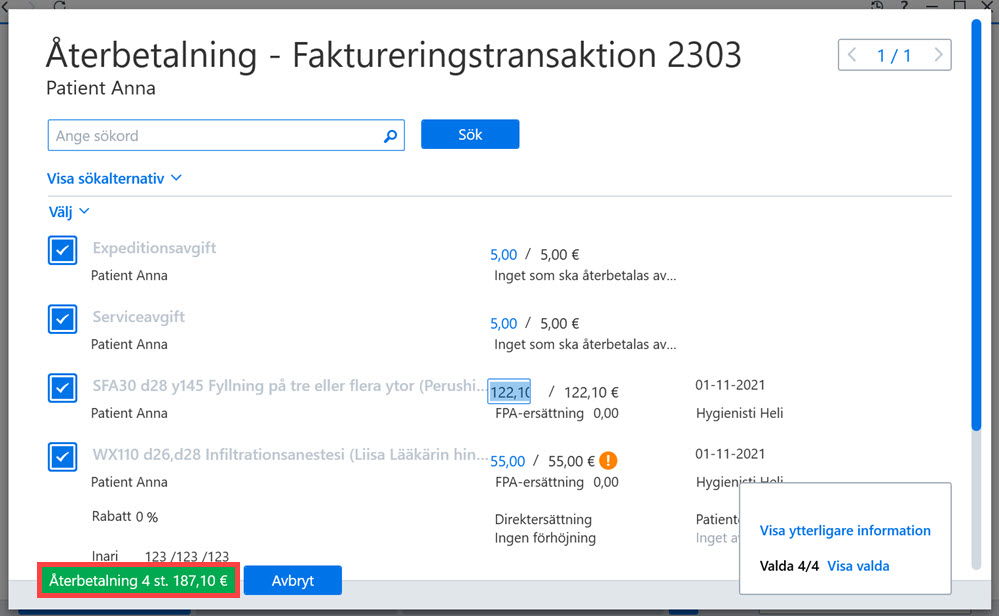Toggle the SFA30 Fyllning row checkbox
This screenshot has width=1000, height=616.
[62, 388]
